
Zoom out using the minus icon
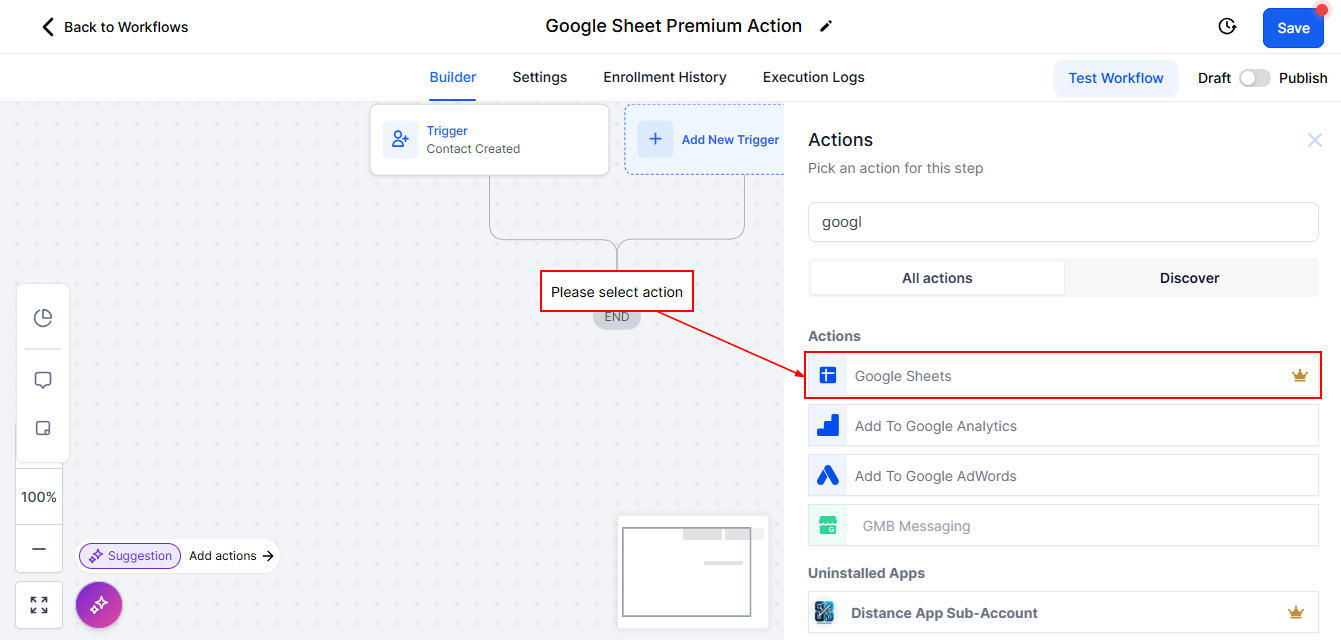(39, 549)
